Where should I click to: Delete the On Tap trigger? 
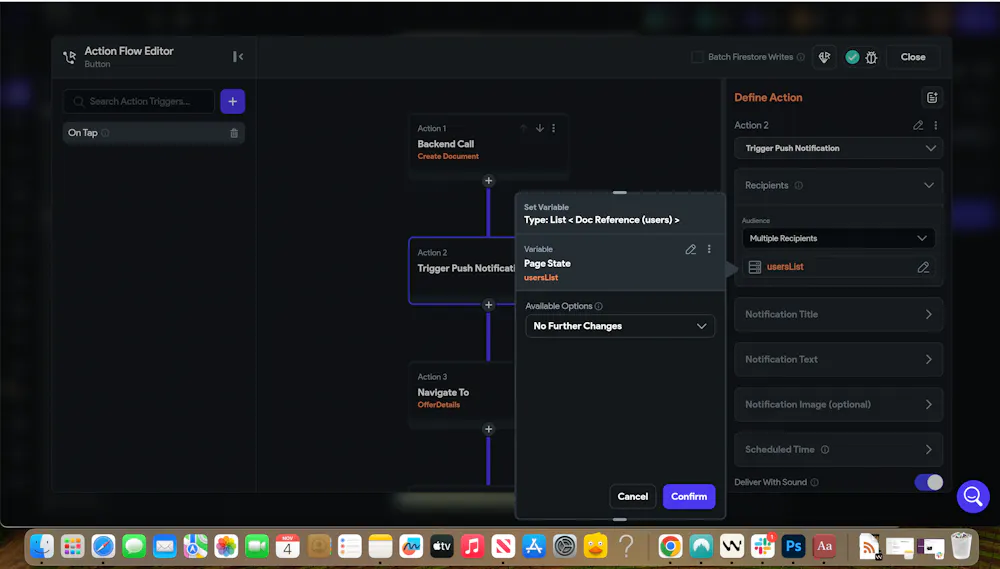[x=234, y=133]
